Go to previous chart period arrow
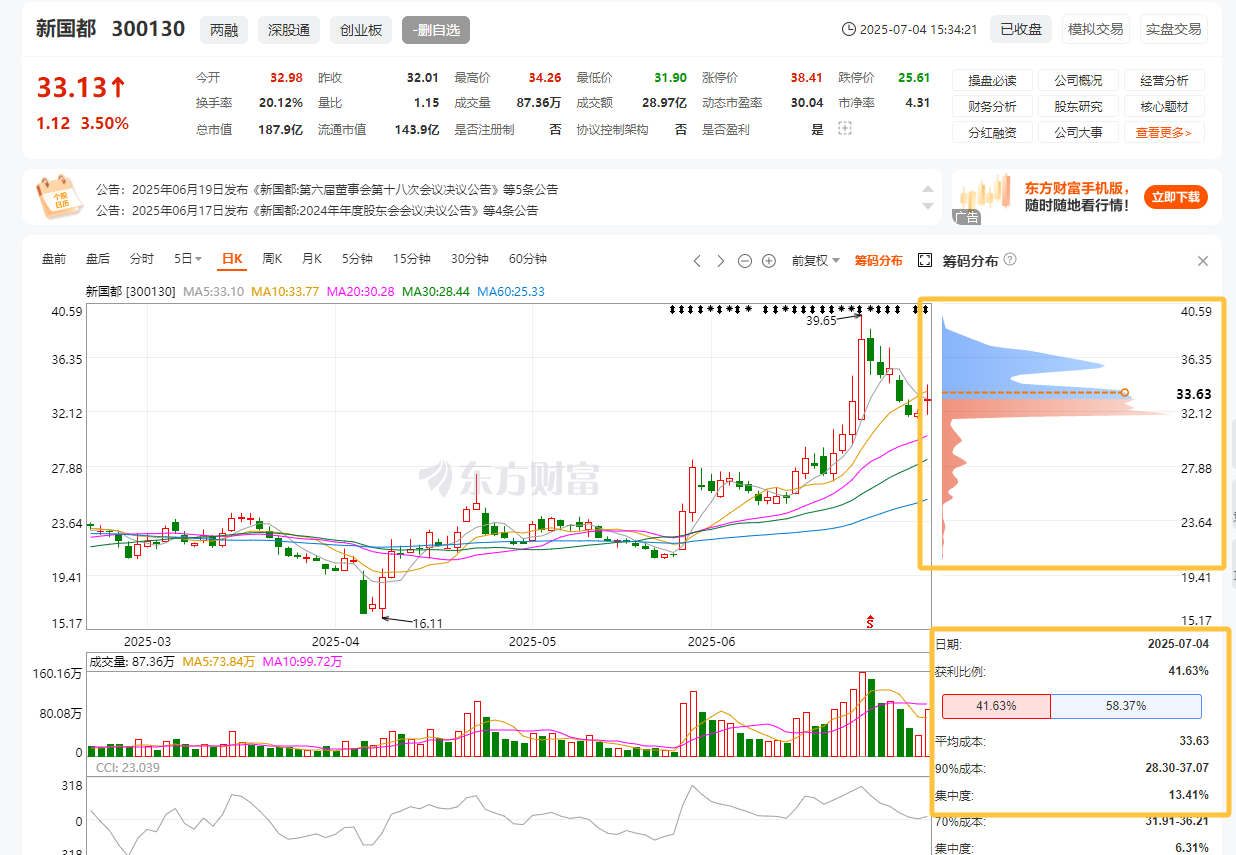 pyautogui.click(x=698, y=260)
